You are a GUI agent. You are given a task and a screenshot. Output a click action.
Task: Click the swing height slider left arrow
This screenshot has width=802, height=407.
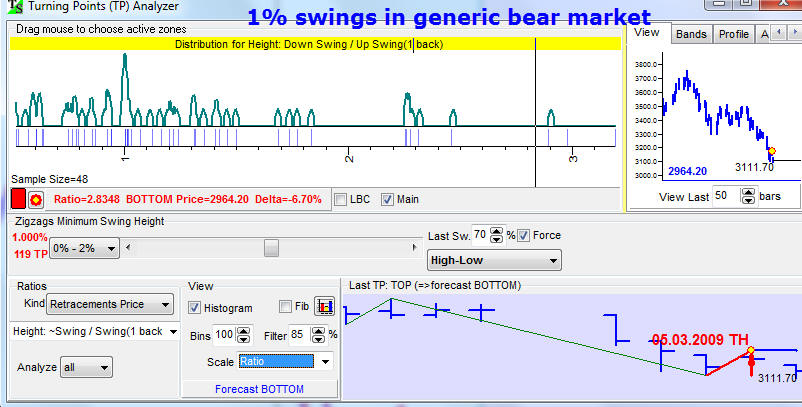pyautogui.click(x=129, y=246)
